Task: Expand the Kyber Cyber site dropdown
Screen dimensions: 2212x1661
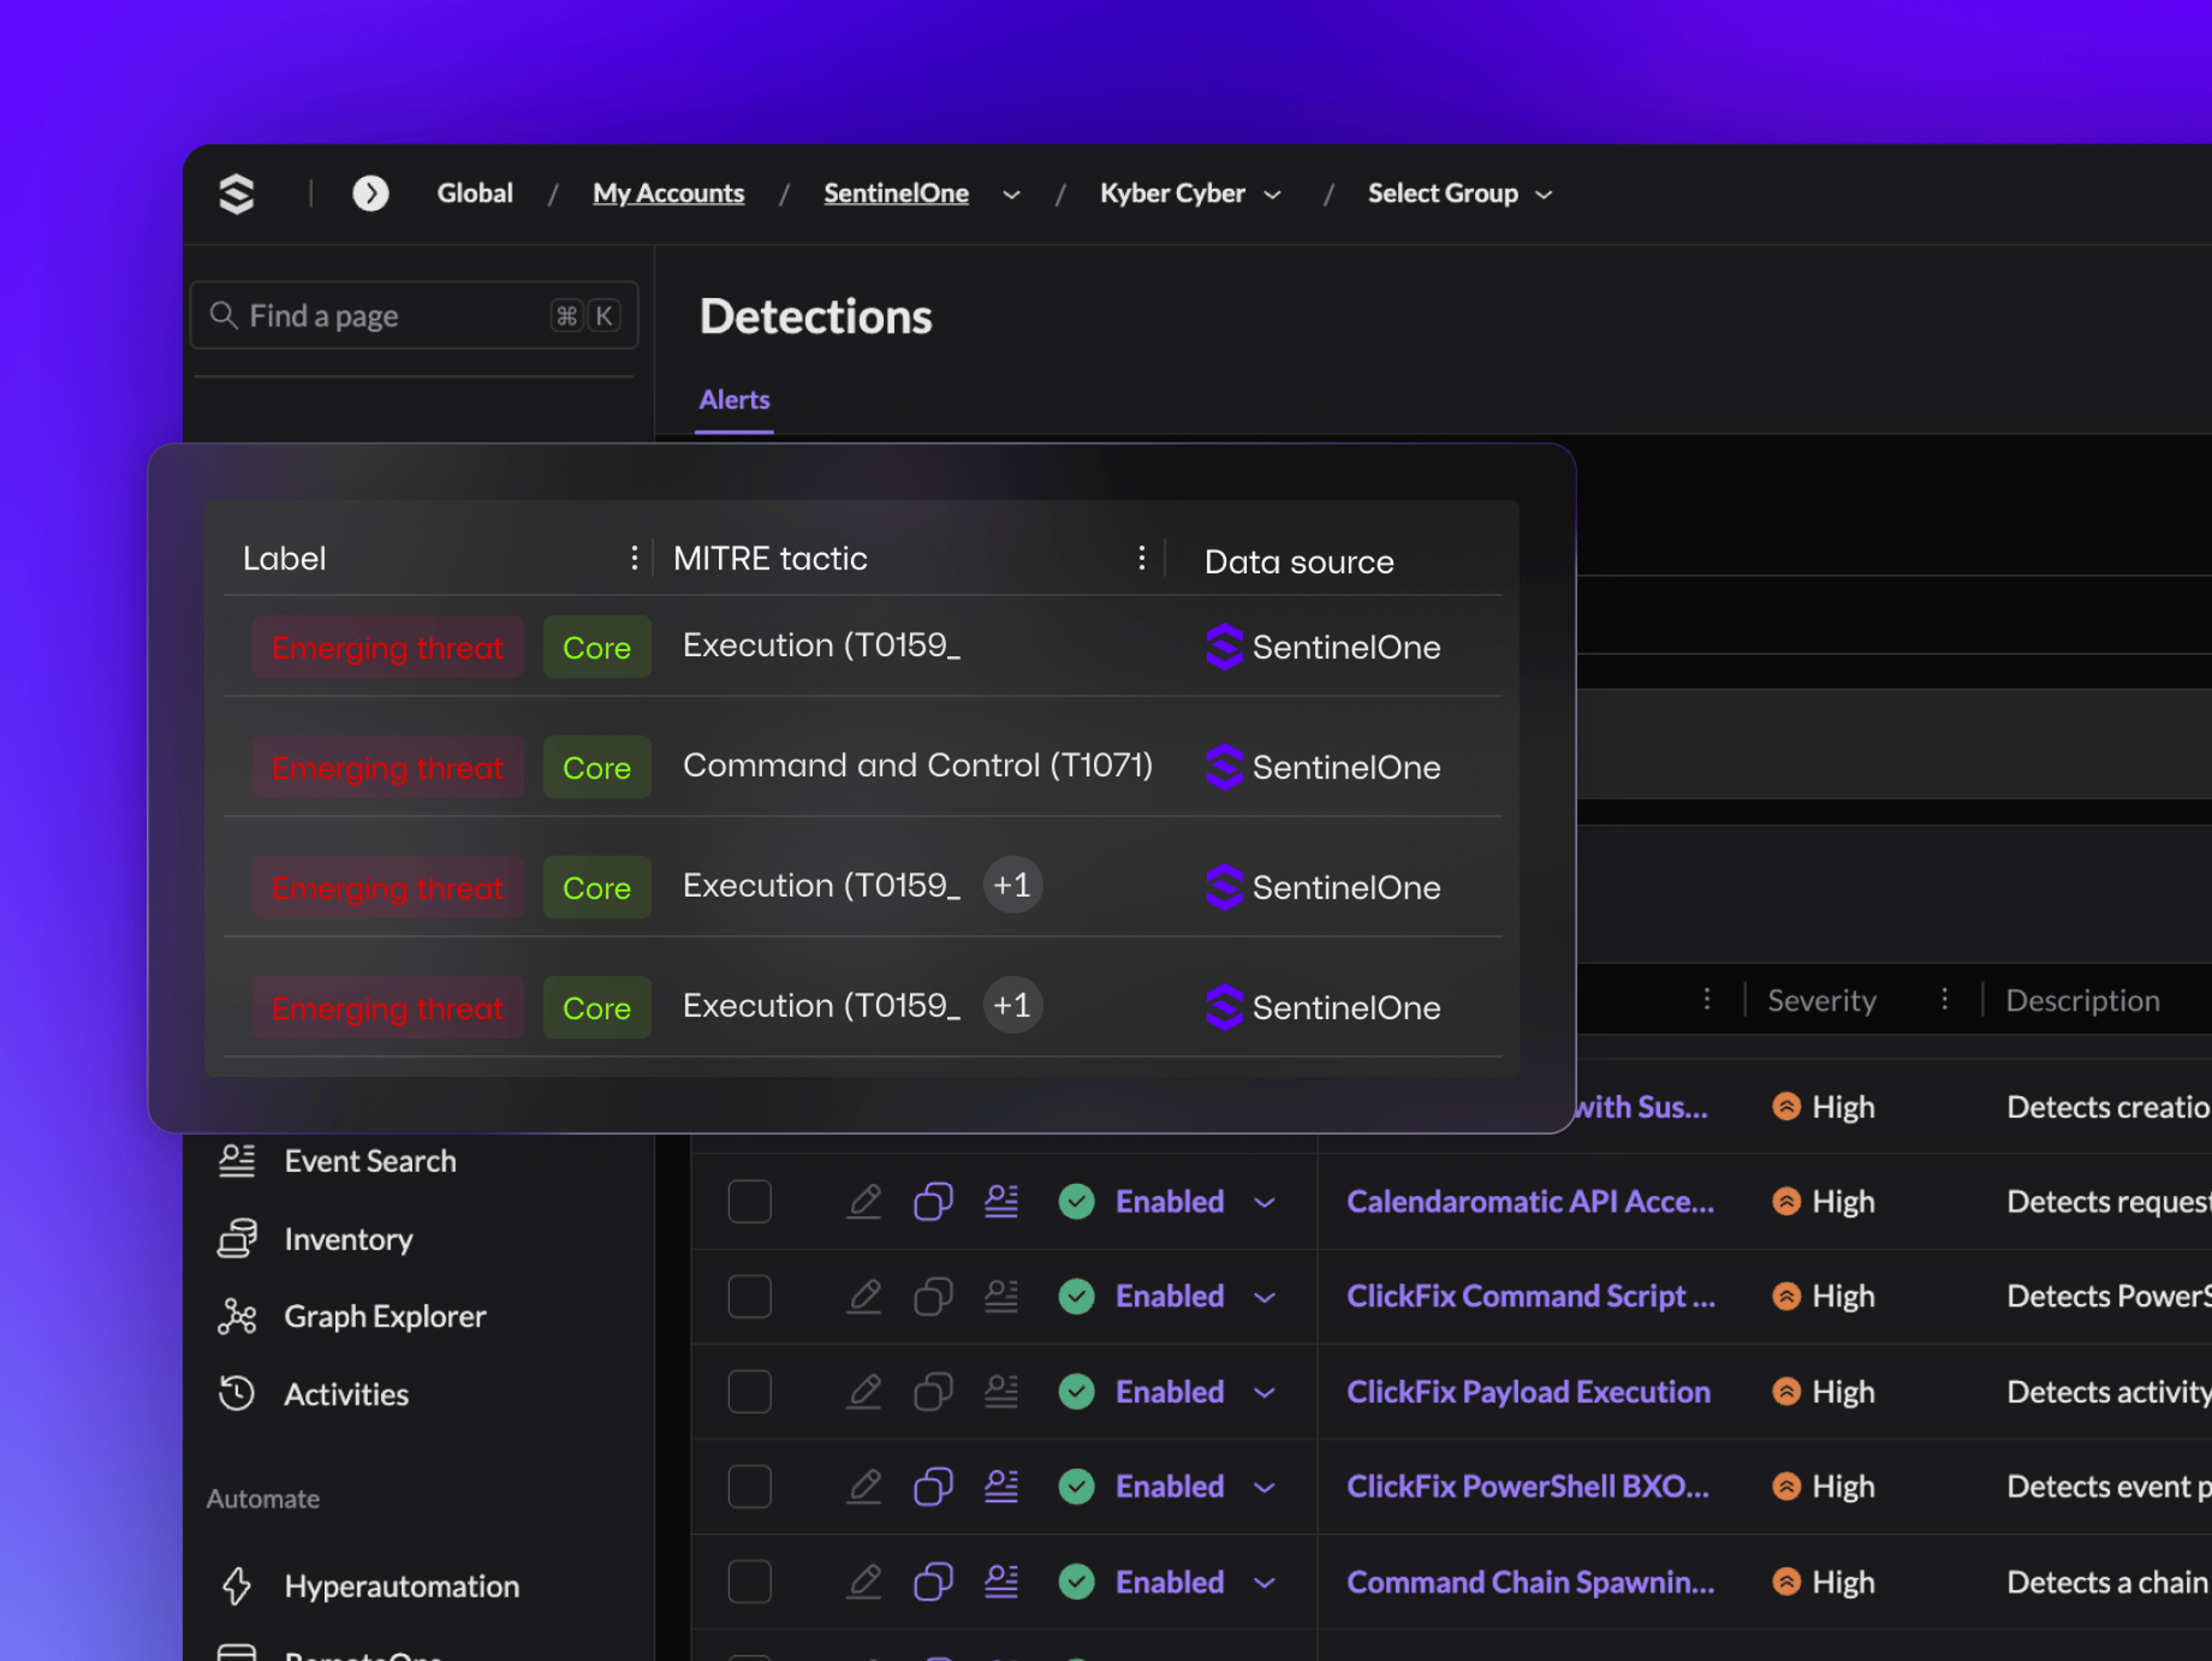Action: pos(1272,195)
